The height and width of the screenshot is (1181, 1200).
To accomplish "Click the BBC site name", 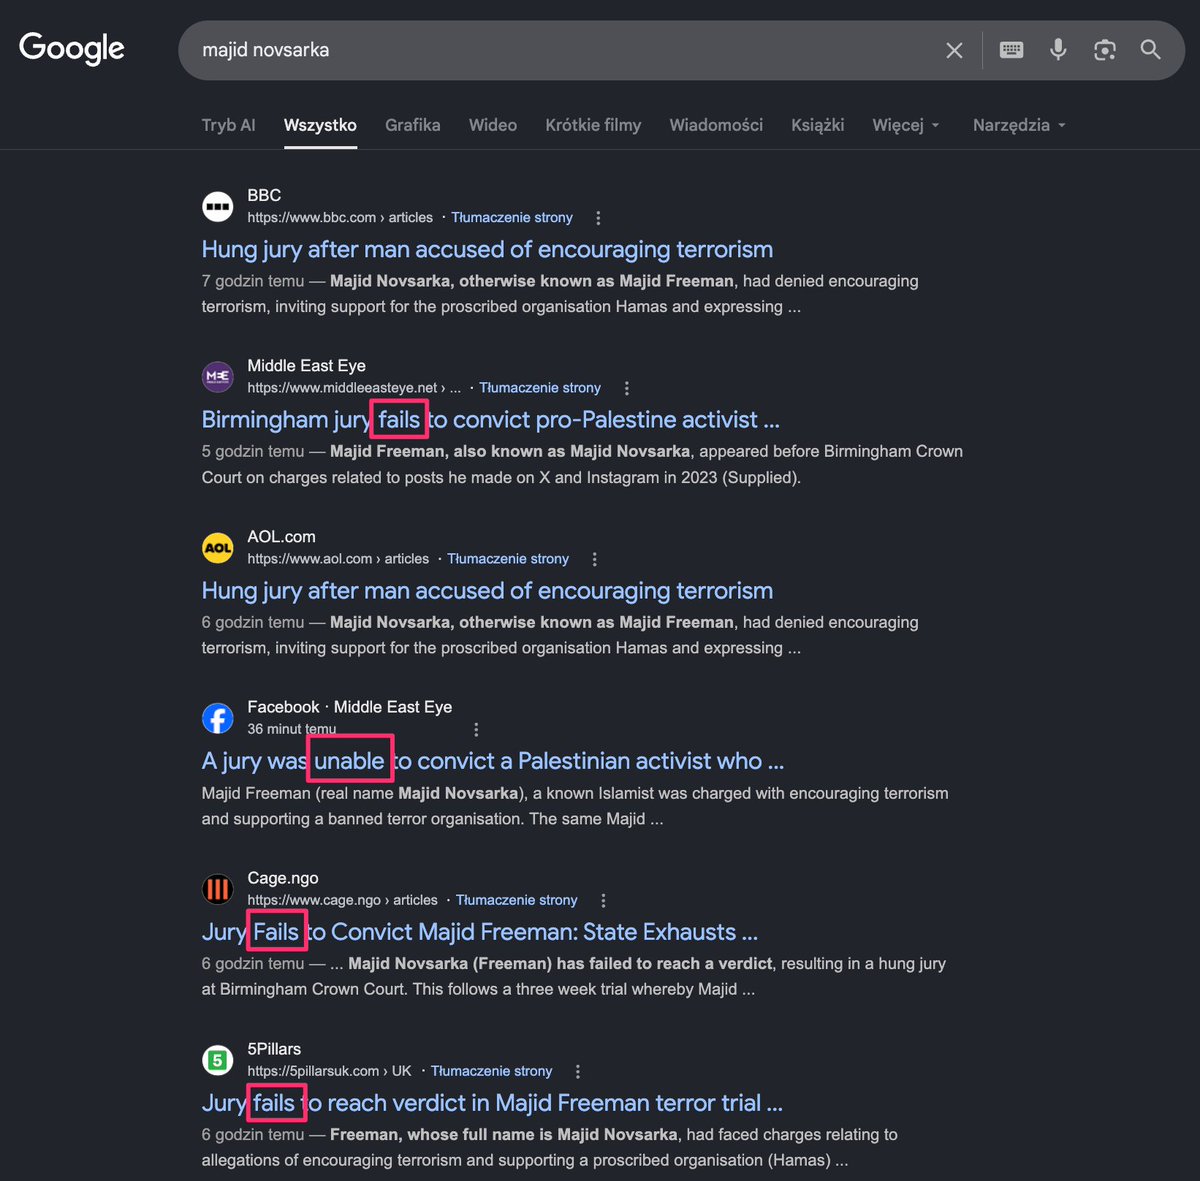I will [x=264, y=195].
